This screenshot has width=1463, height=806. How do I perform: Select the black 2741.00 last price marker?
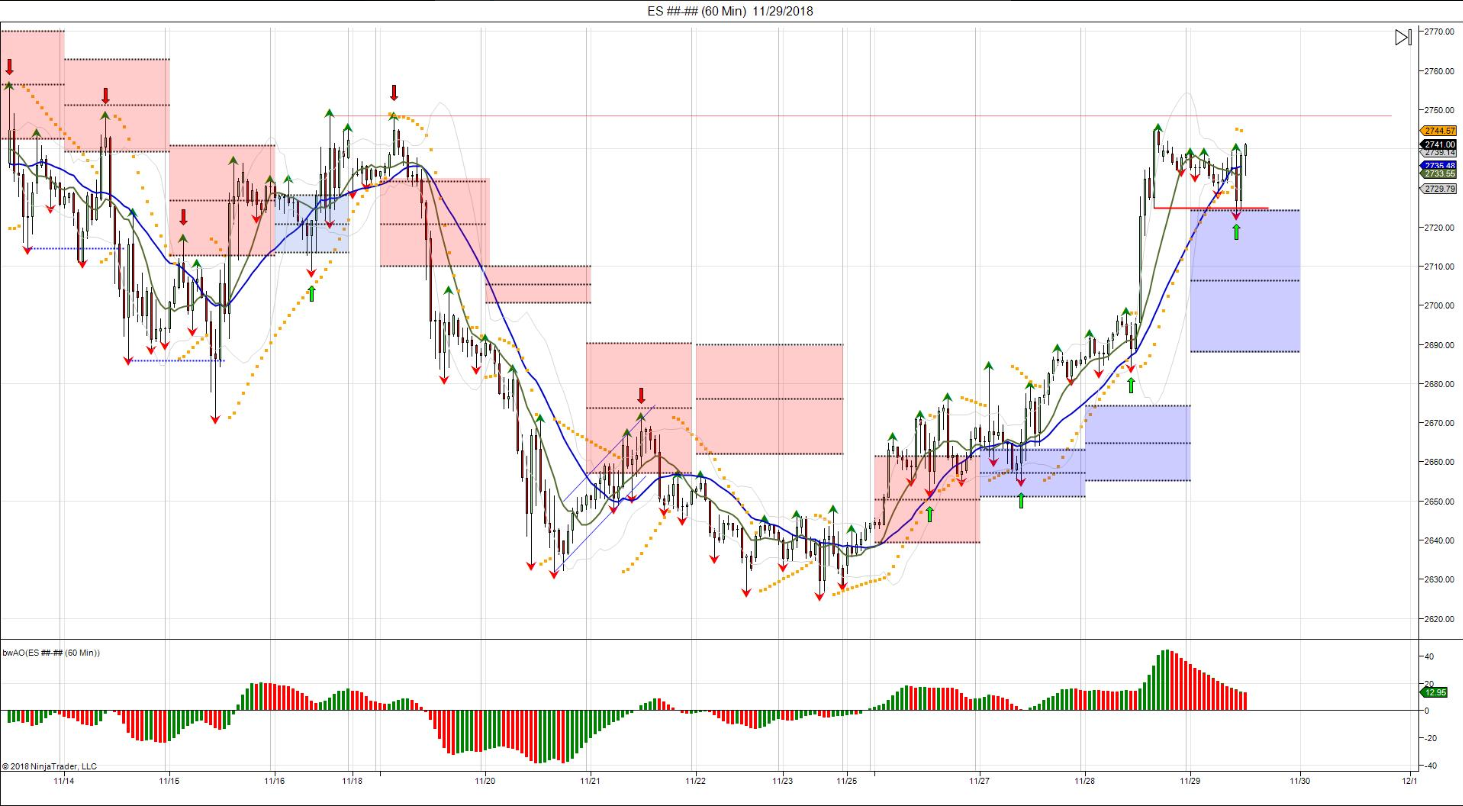(x=1438, y=145)
